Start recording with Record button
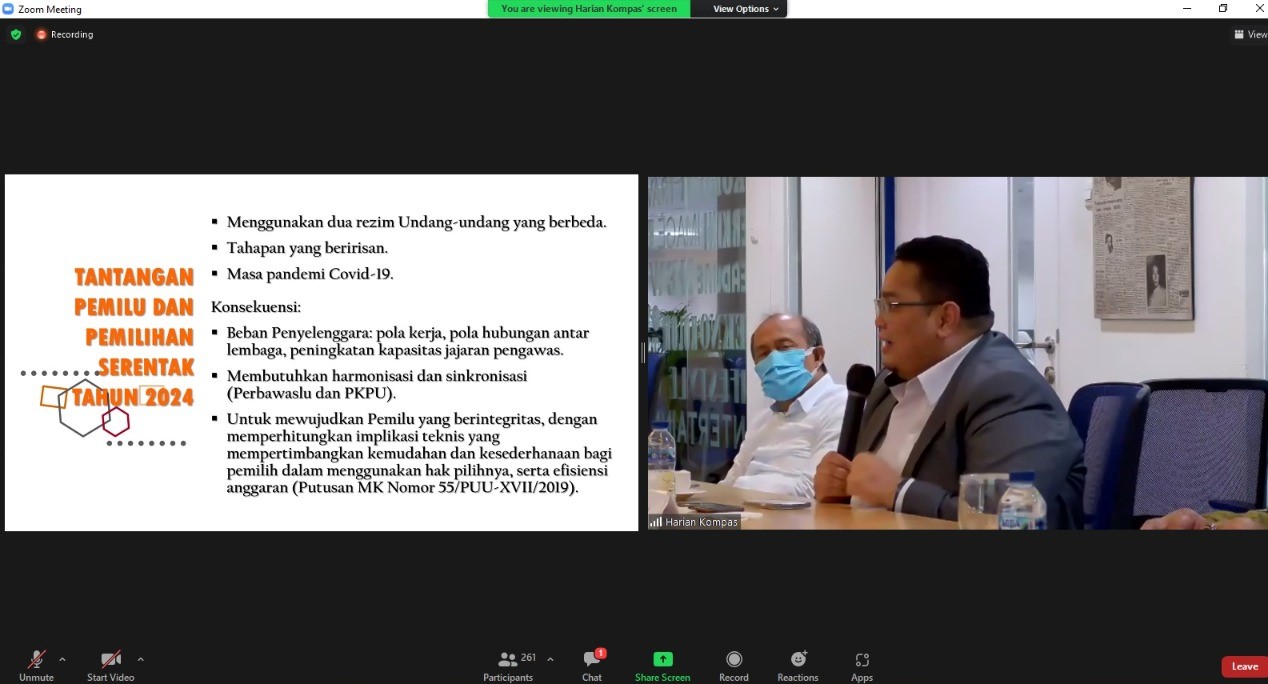This screenshot has height=684, width=1268. pos(733,660)
